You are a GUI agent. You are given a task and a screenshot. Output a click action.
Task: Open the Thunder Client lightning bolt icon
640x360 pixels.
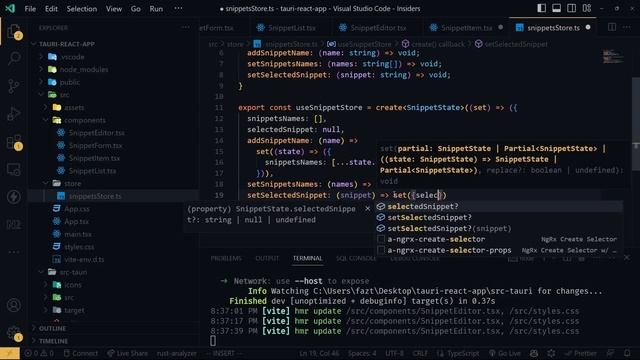tap(13, 197)
